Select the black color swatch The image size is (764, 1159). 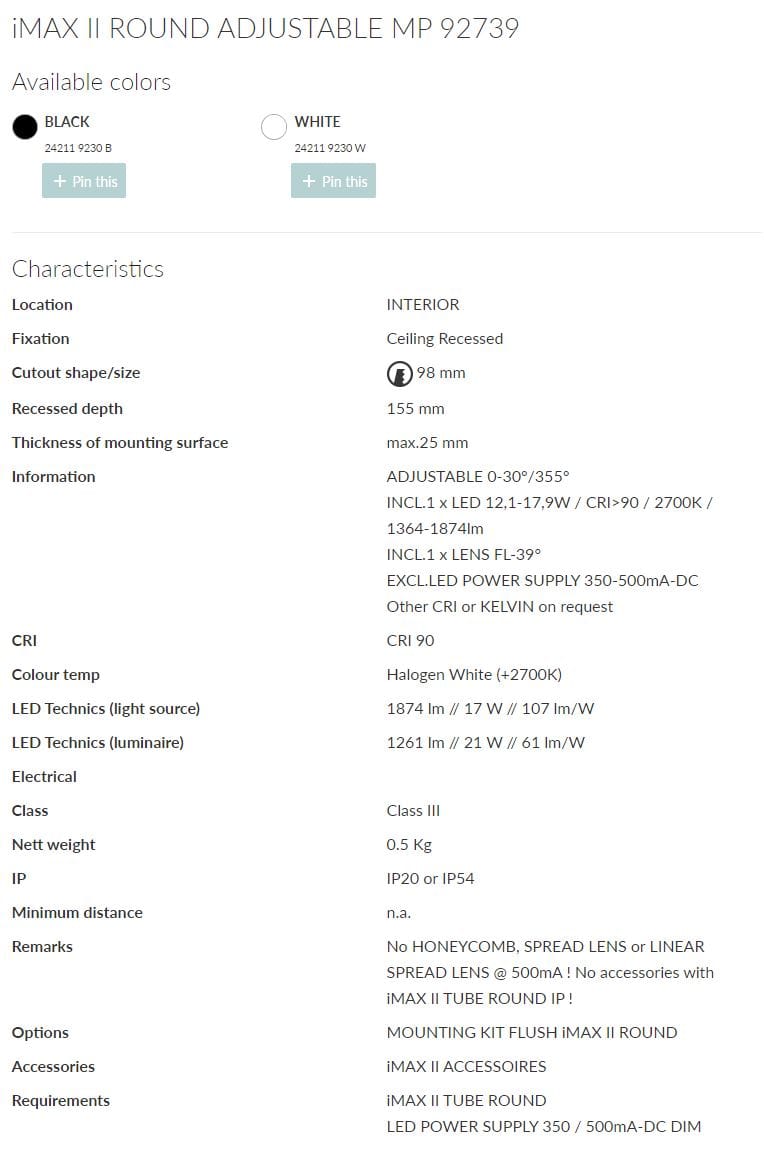click(x=25, y=127)
